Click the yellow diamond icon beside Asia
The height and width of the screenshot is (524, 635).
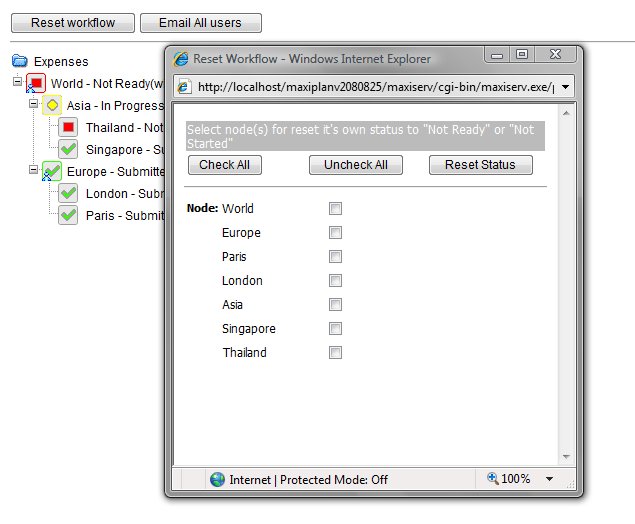tap(52, 105)
